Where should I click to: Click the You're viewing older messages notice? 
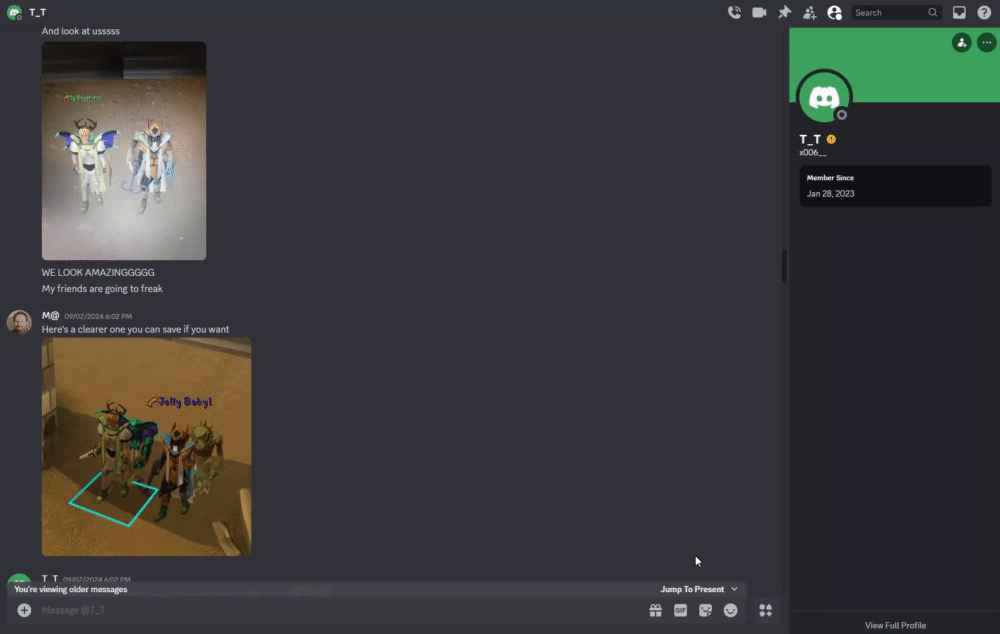pyautogui.click(x=71, y=589)
